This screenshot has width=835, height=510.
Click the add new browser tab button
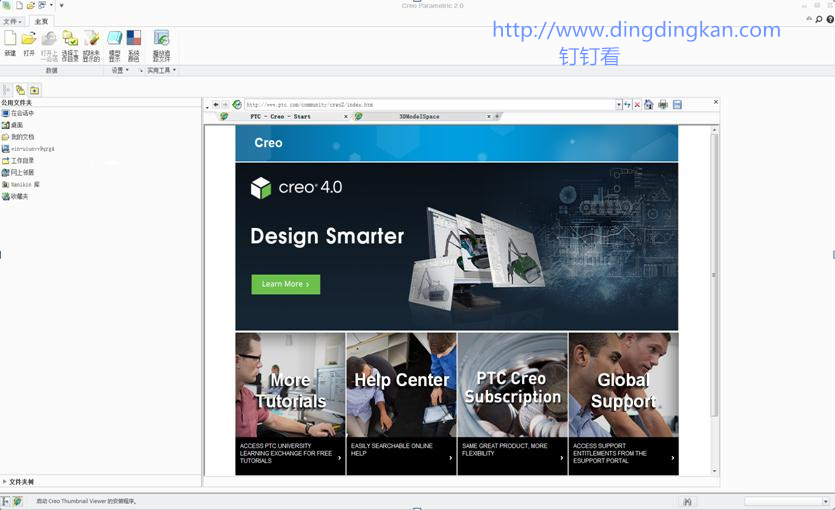[497, 117]
